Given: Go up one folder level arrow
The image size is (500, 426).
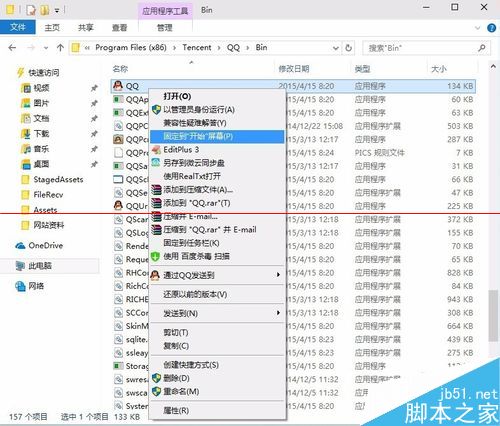Looking at the screenshot, I should pos(60,48).
